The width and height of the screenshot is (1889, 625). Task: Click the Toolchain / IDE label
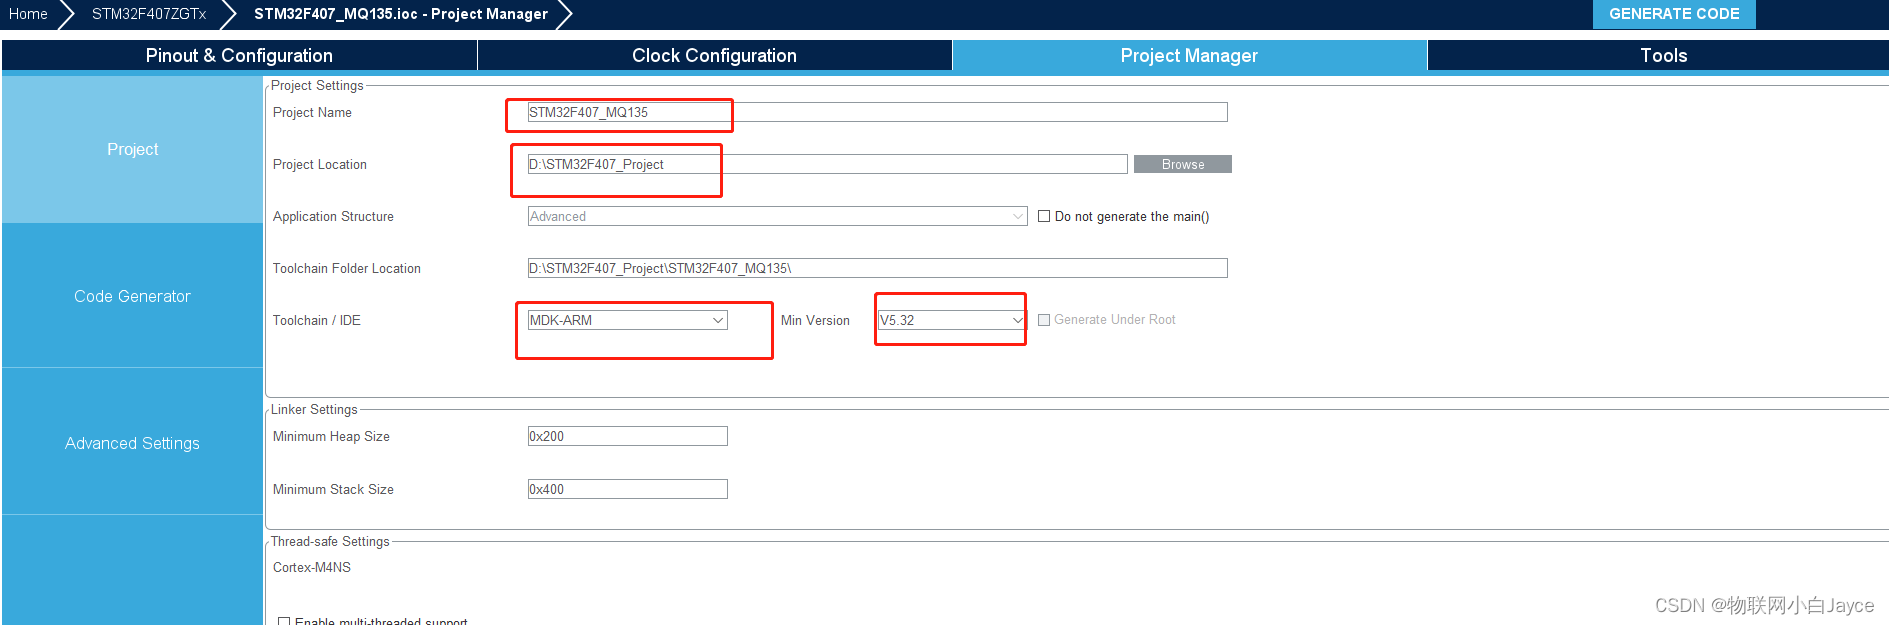[317, 320]
